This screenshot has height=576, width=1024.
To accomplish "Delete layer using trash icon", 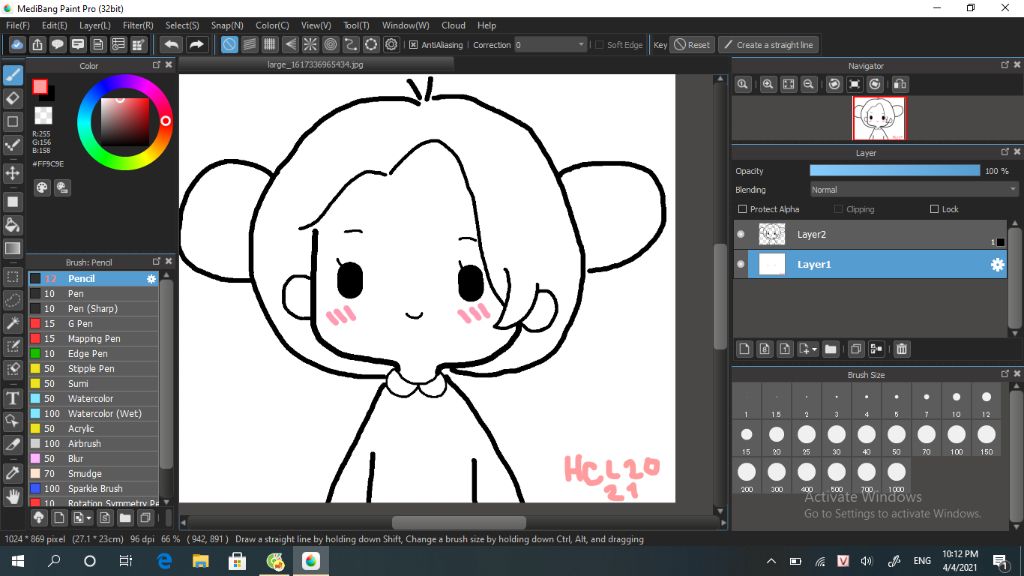I will (x=902, y=349).
